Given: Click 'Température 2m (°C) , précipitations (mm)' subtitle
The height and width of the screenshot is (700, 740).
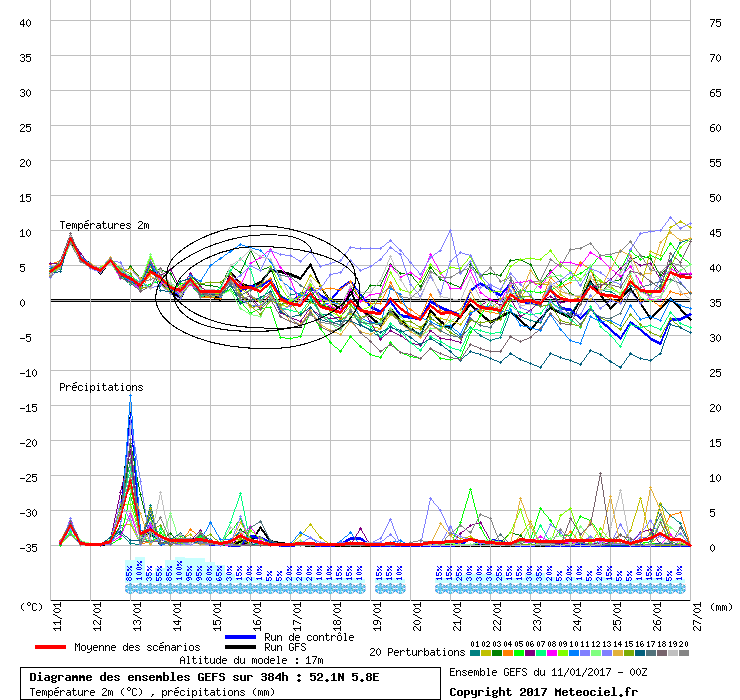Looking at the screenshot, I should coord(152,692).
